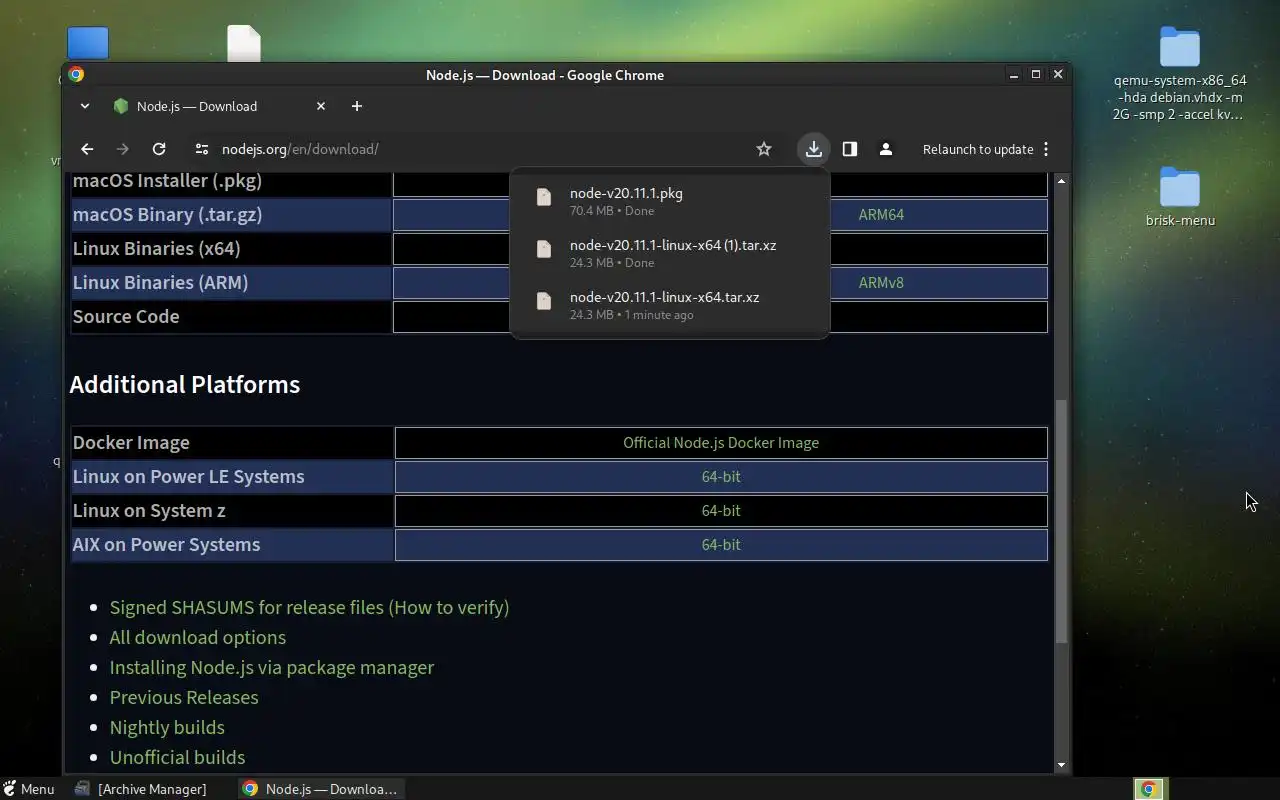The image size is (1280, 800).
Task: Open Nightly builds link
Action: point(167,727)
